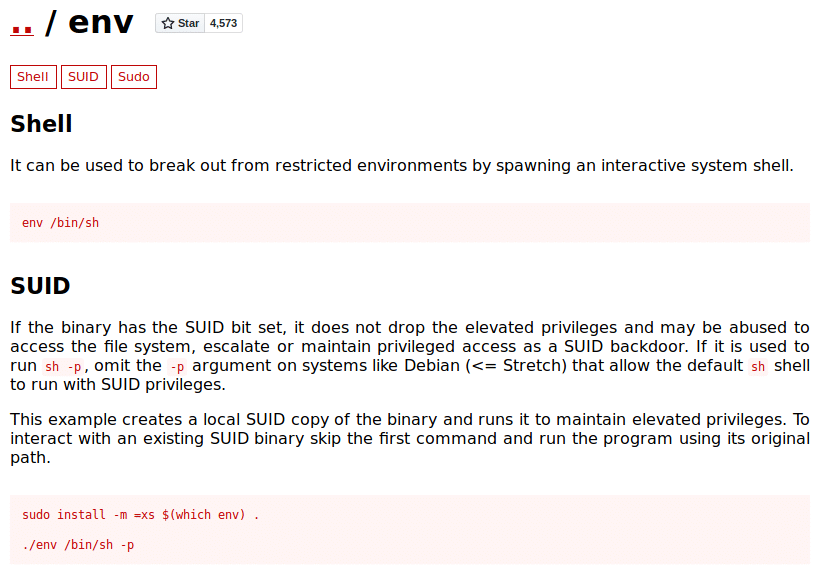Click the 'This example creates a local SUID' paragraph
Screen dimensions: 824x566
[x=410, y=438]
